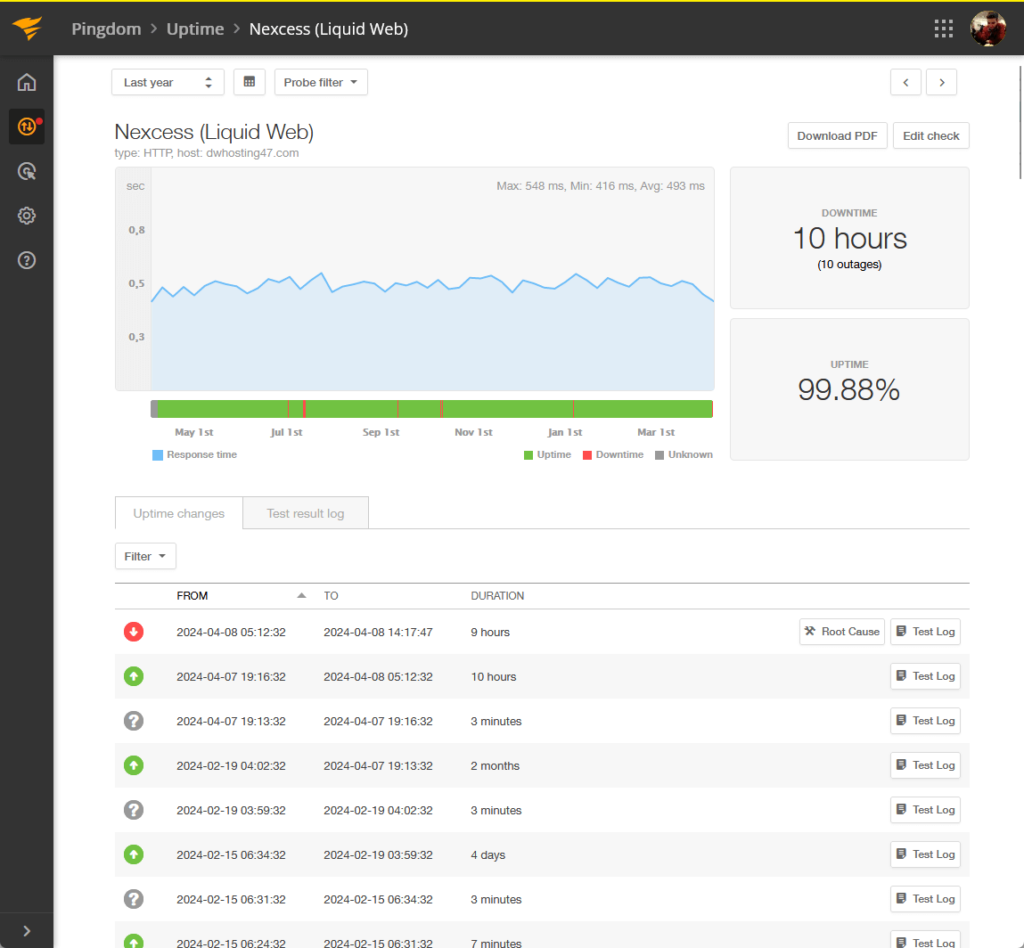Screen dimensions: 1024x948
Task: Click the FROM column sort arrow
Action: [301, 595]
